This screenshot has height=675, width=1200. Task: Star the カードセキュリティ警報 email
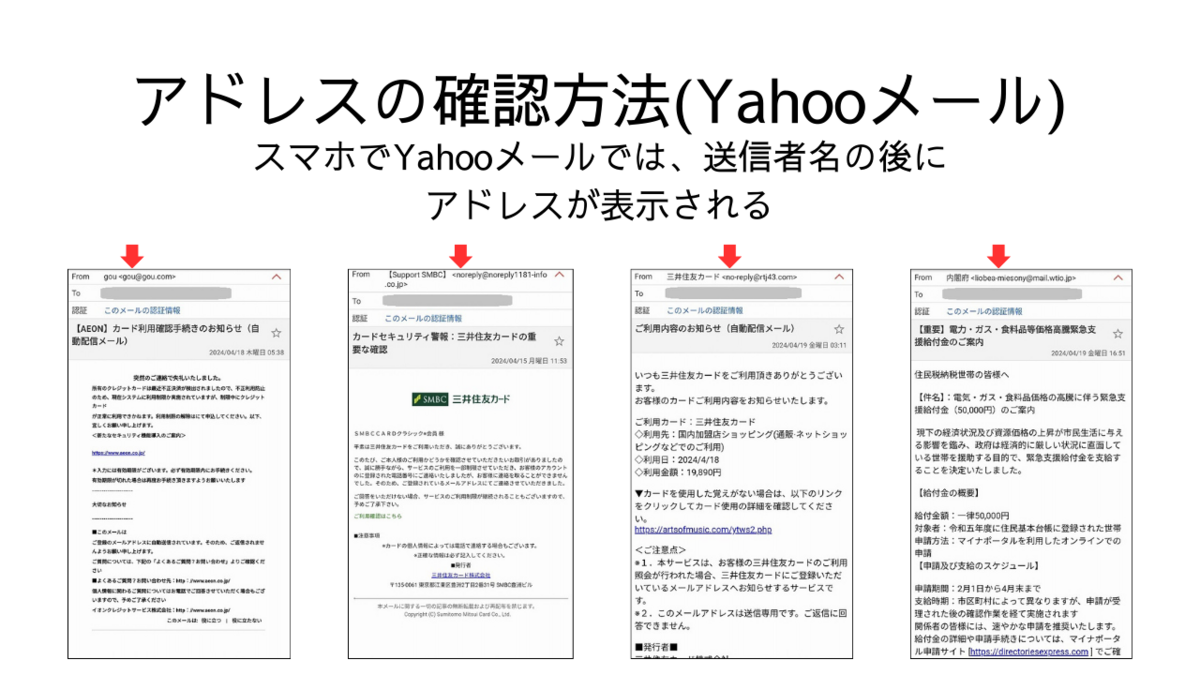tap(559, 341)
